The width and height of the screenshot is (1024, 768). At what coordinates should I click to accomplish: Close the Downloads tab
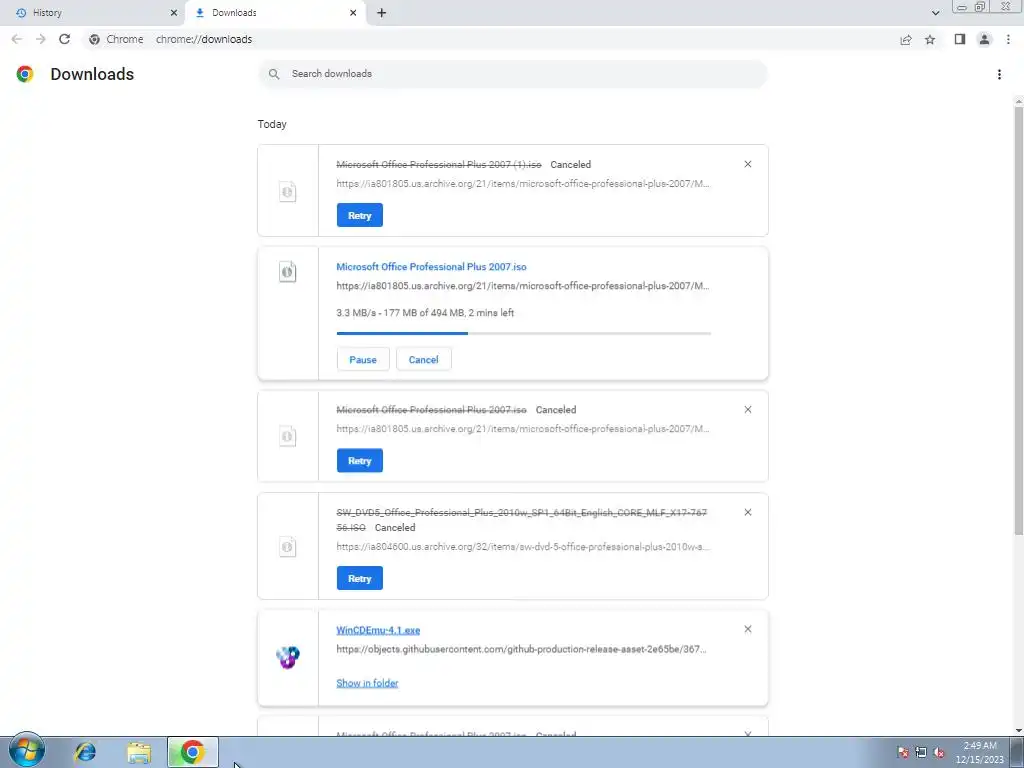(x=353, y=12)
